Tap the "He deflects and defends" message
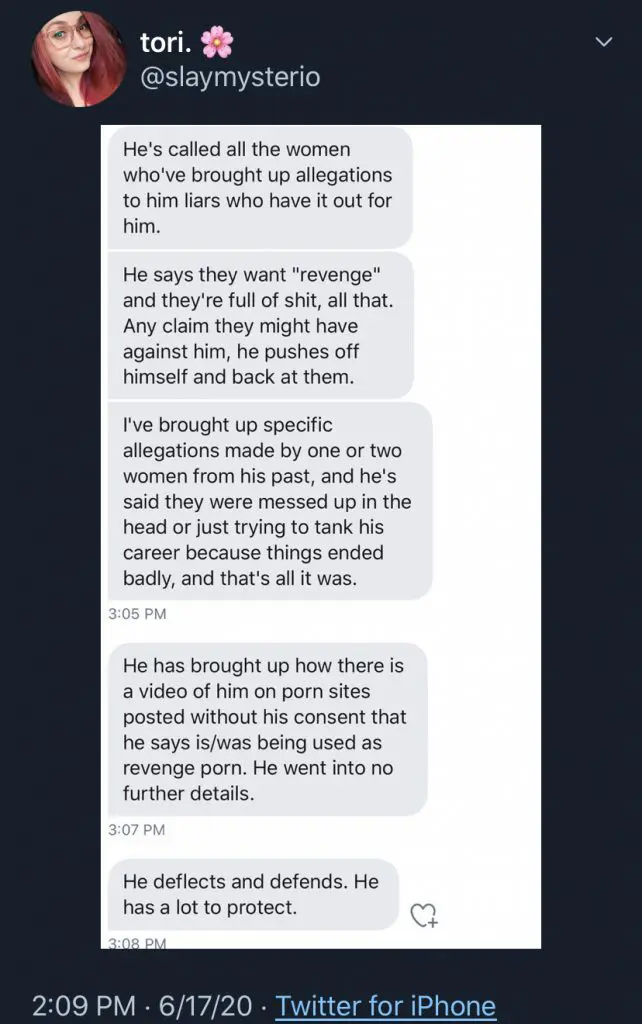 [252, 894]
